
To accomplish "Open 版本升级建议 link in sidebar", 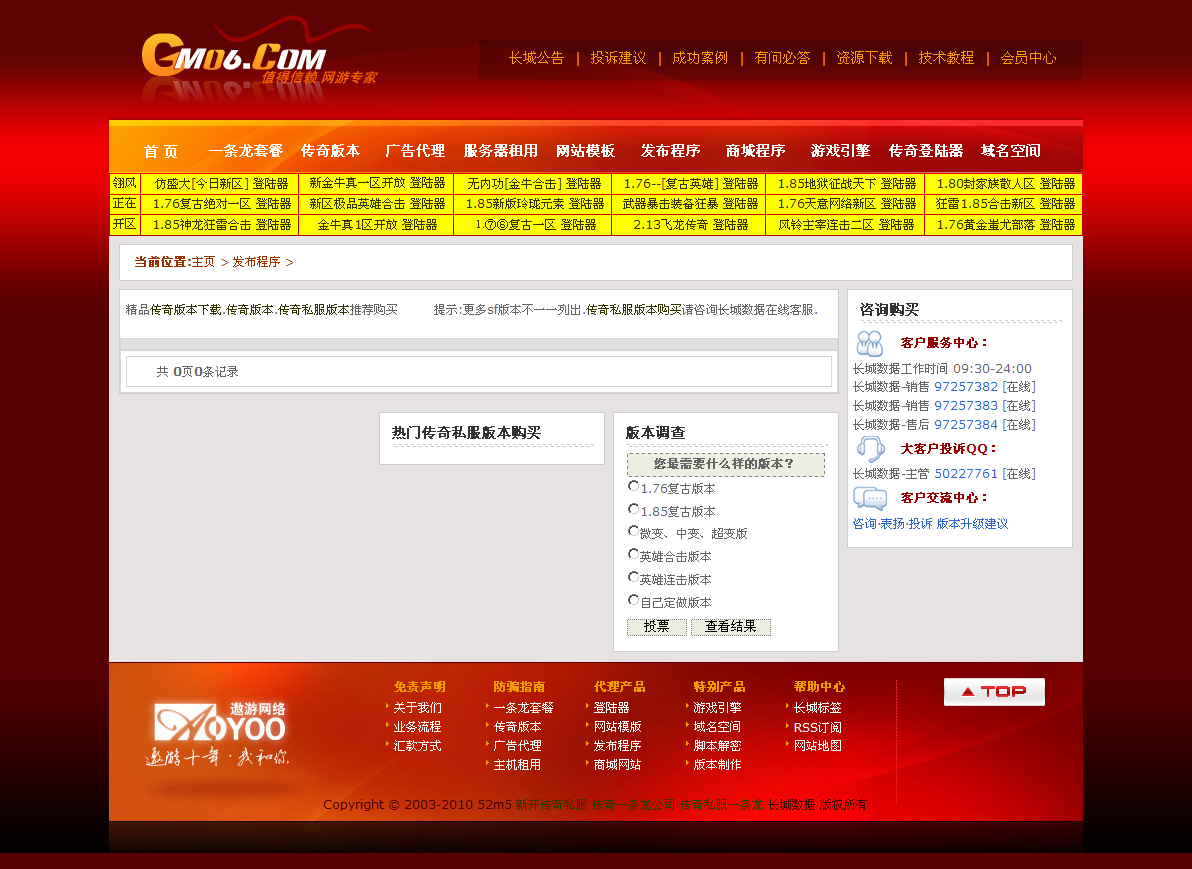I will pos(972,524).
